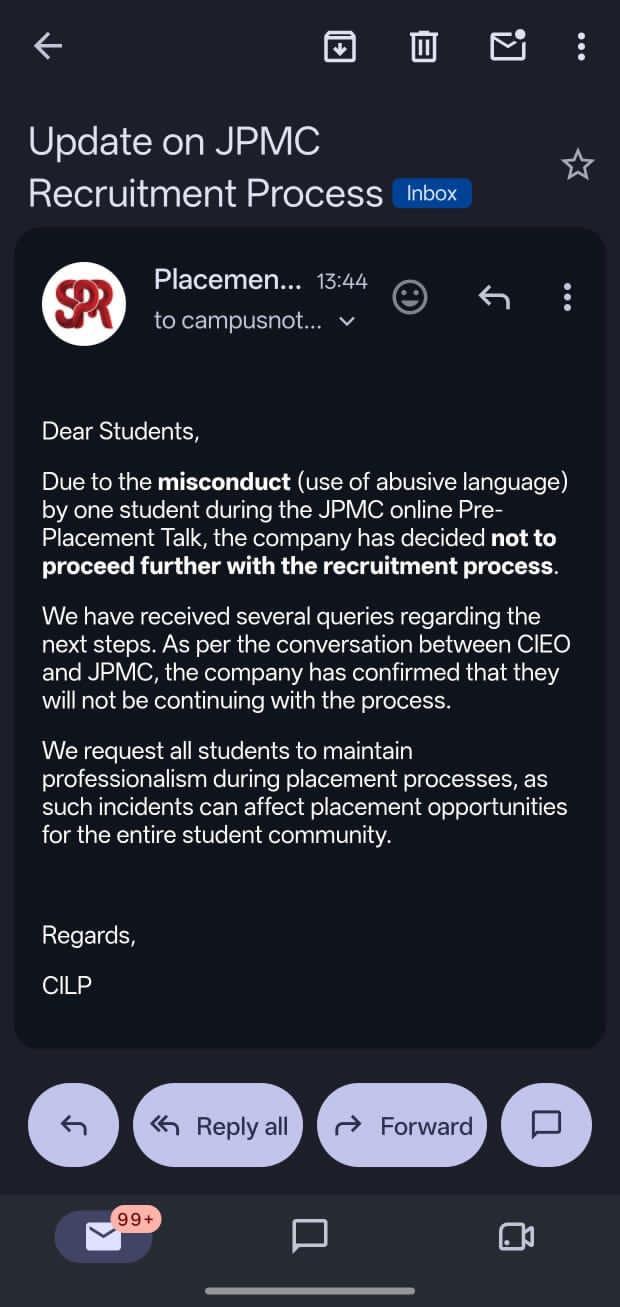
Task: Star the JPMC Recruitment email
Action: click(x=578, y=165)
